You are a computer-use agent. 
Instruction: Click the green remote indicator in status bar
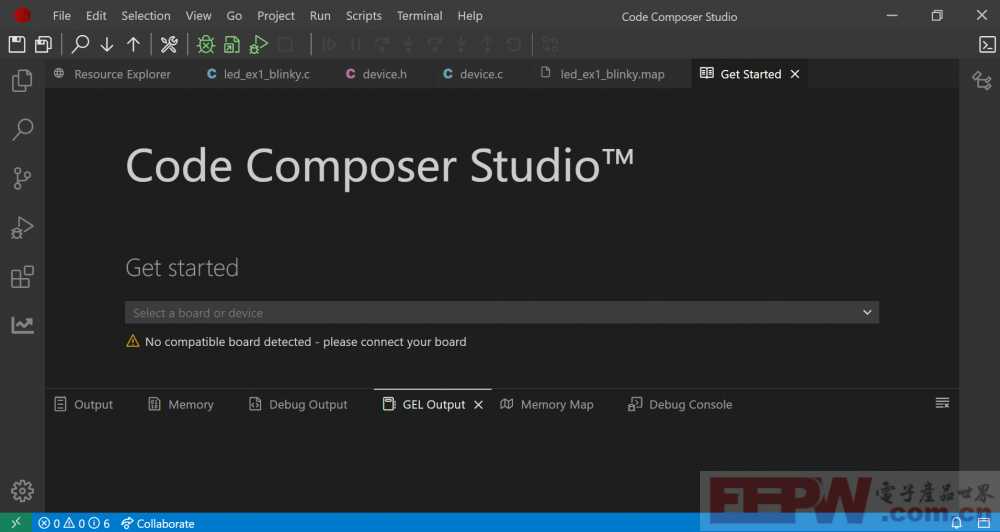[15, 523]
